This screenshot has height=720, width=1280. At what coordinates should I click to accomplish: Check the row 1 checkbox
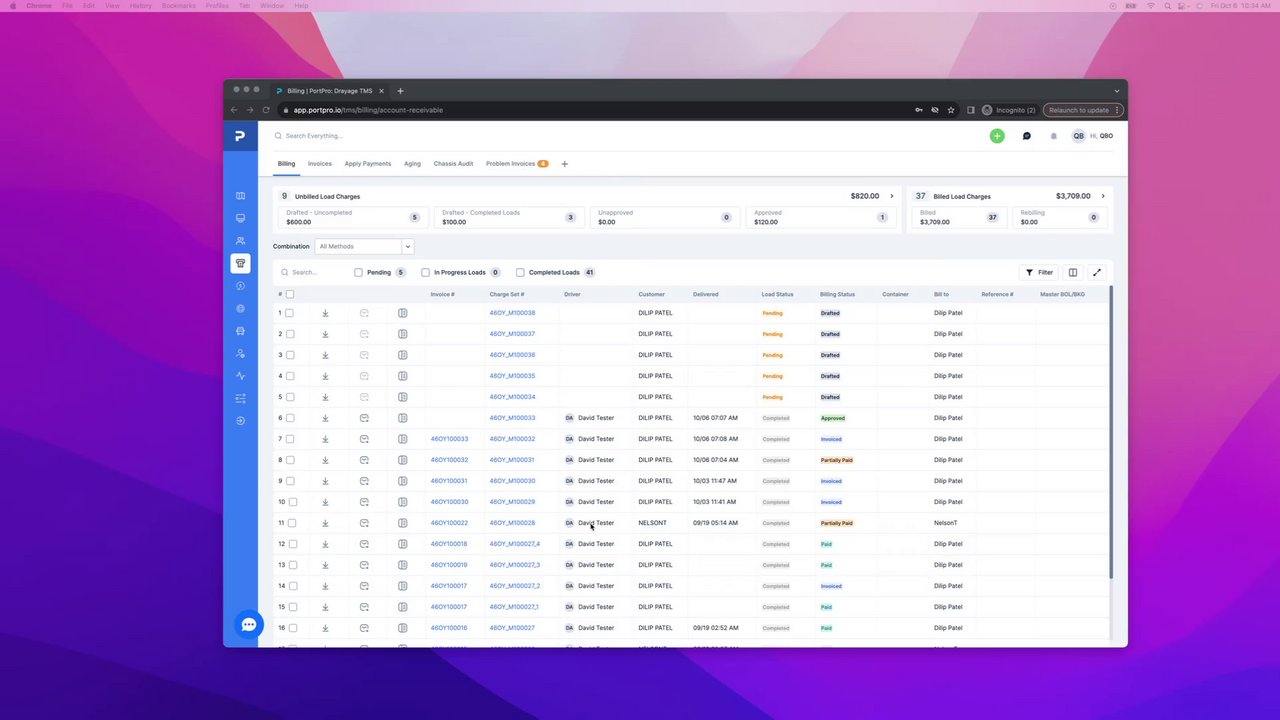pos(290,313)
